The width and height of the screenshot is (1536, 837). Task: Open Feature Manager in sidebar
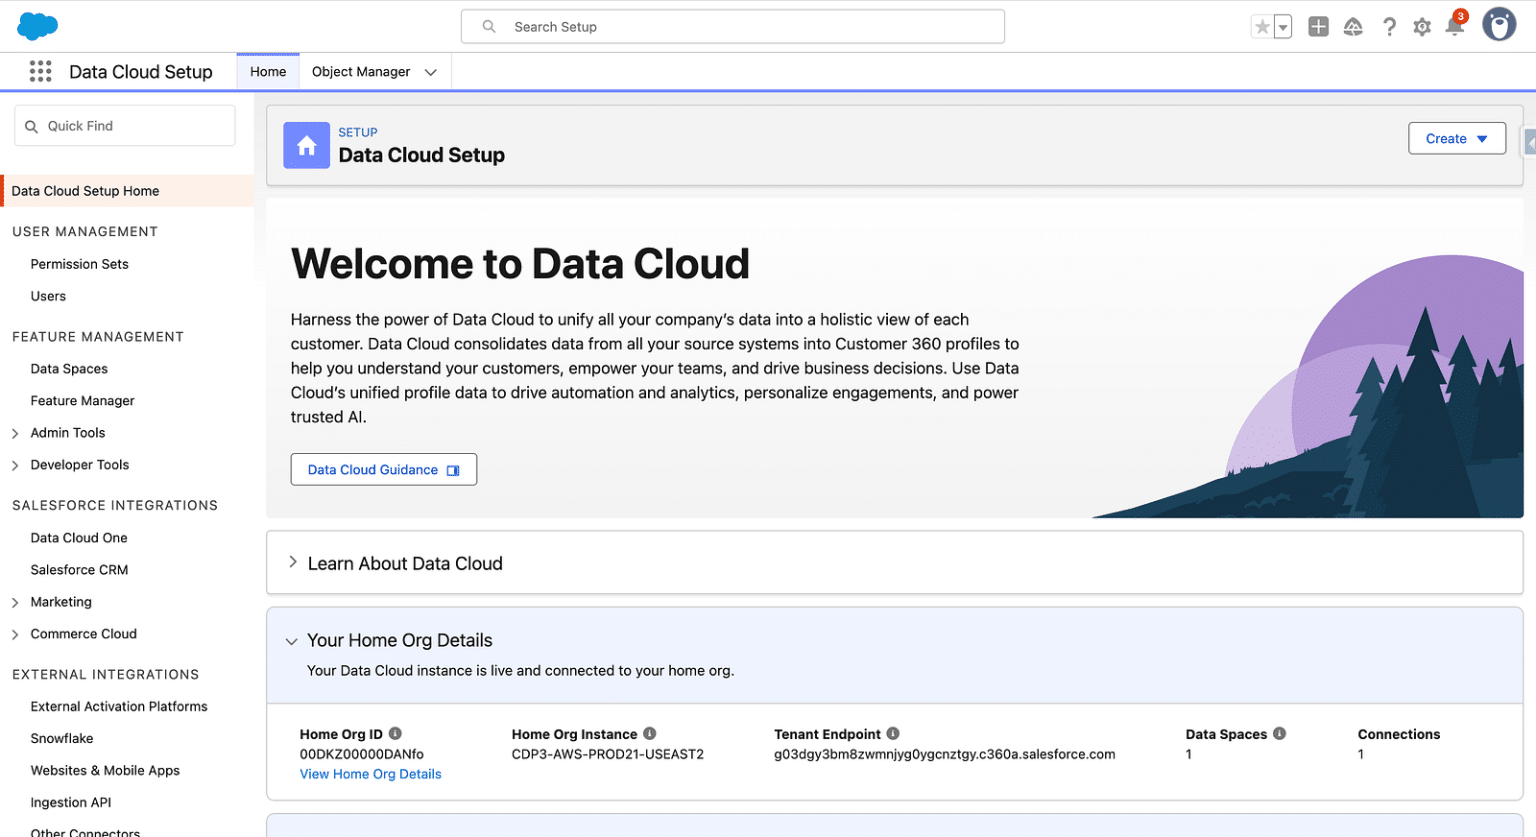pyautogui.click(x=82, y=400)
